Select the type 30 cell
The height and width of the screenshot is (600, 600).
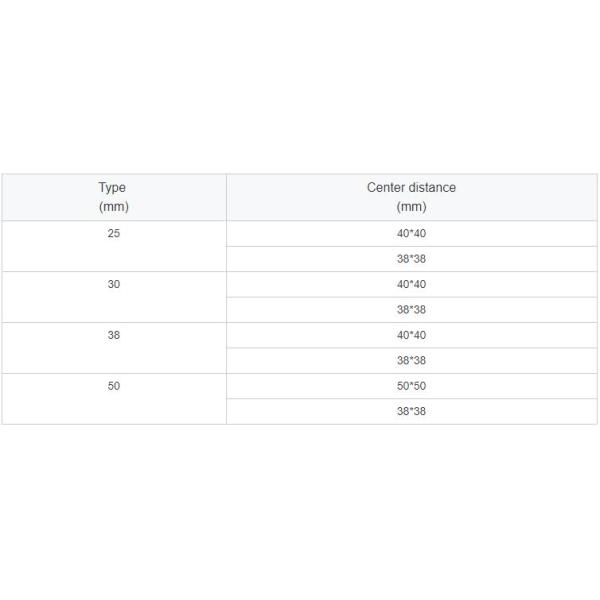(113, 284)
